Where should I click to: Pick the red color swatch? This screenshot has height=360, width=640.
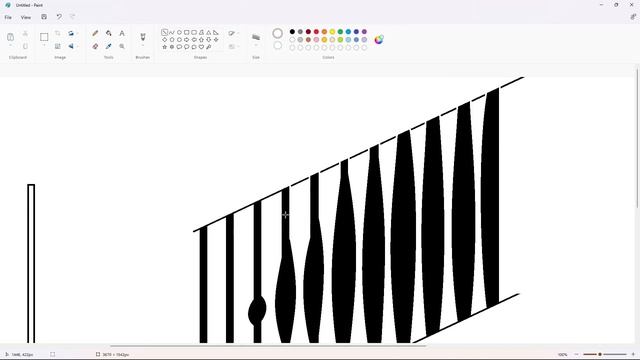316,31
